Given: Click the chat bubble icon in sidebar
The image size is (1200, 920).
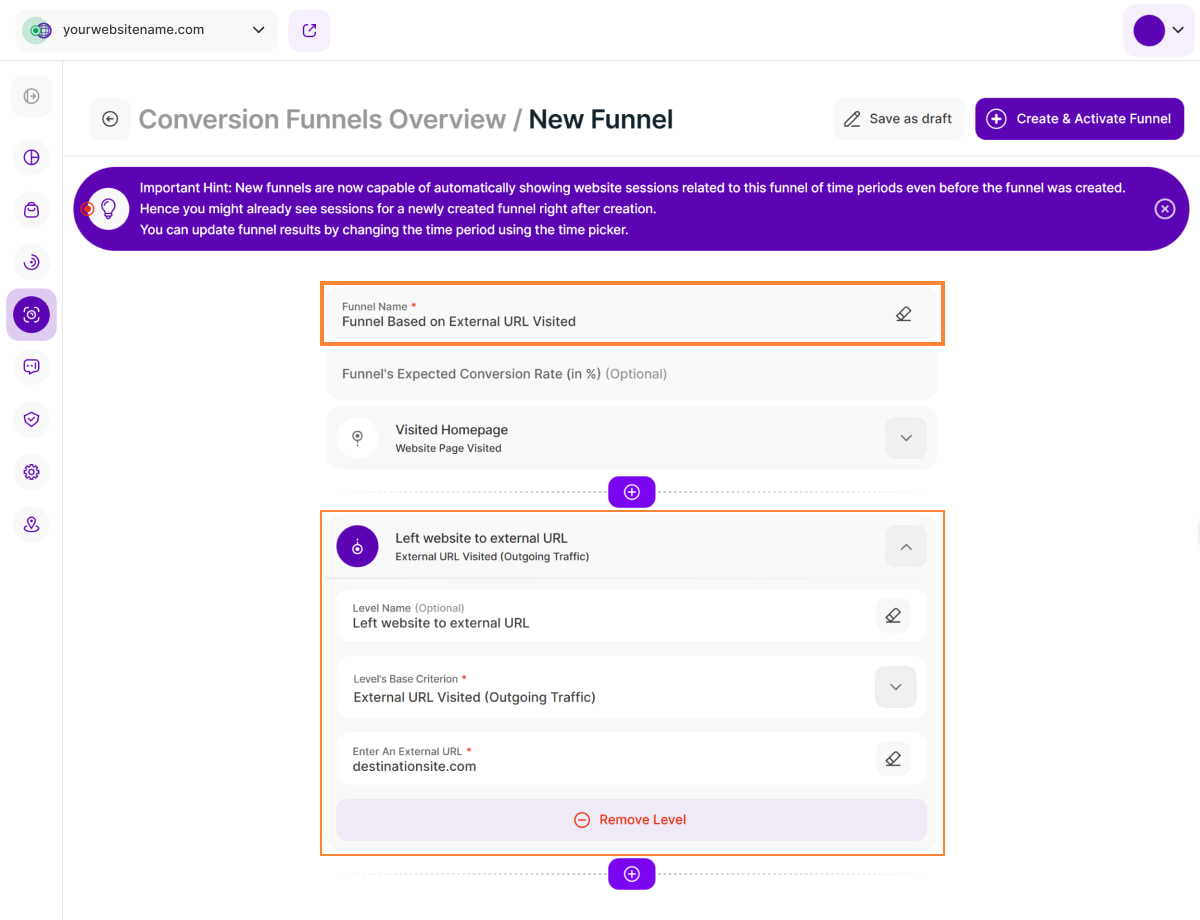Looking at the screenshot, I should 31,367.
